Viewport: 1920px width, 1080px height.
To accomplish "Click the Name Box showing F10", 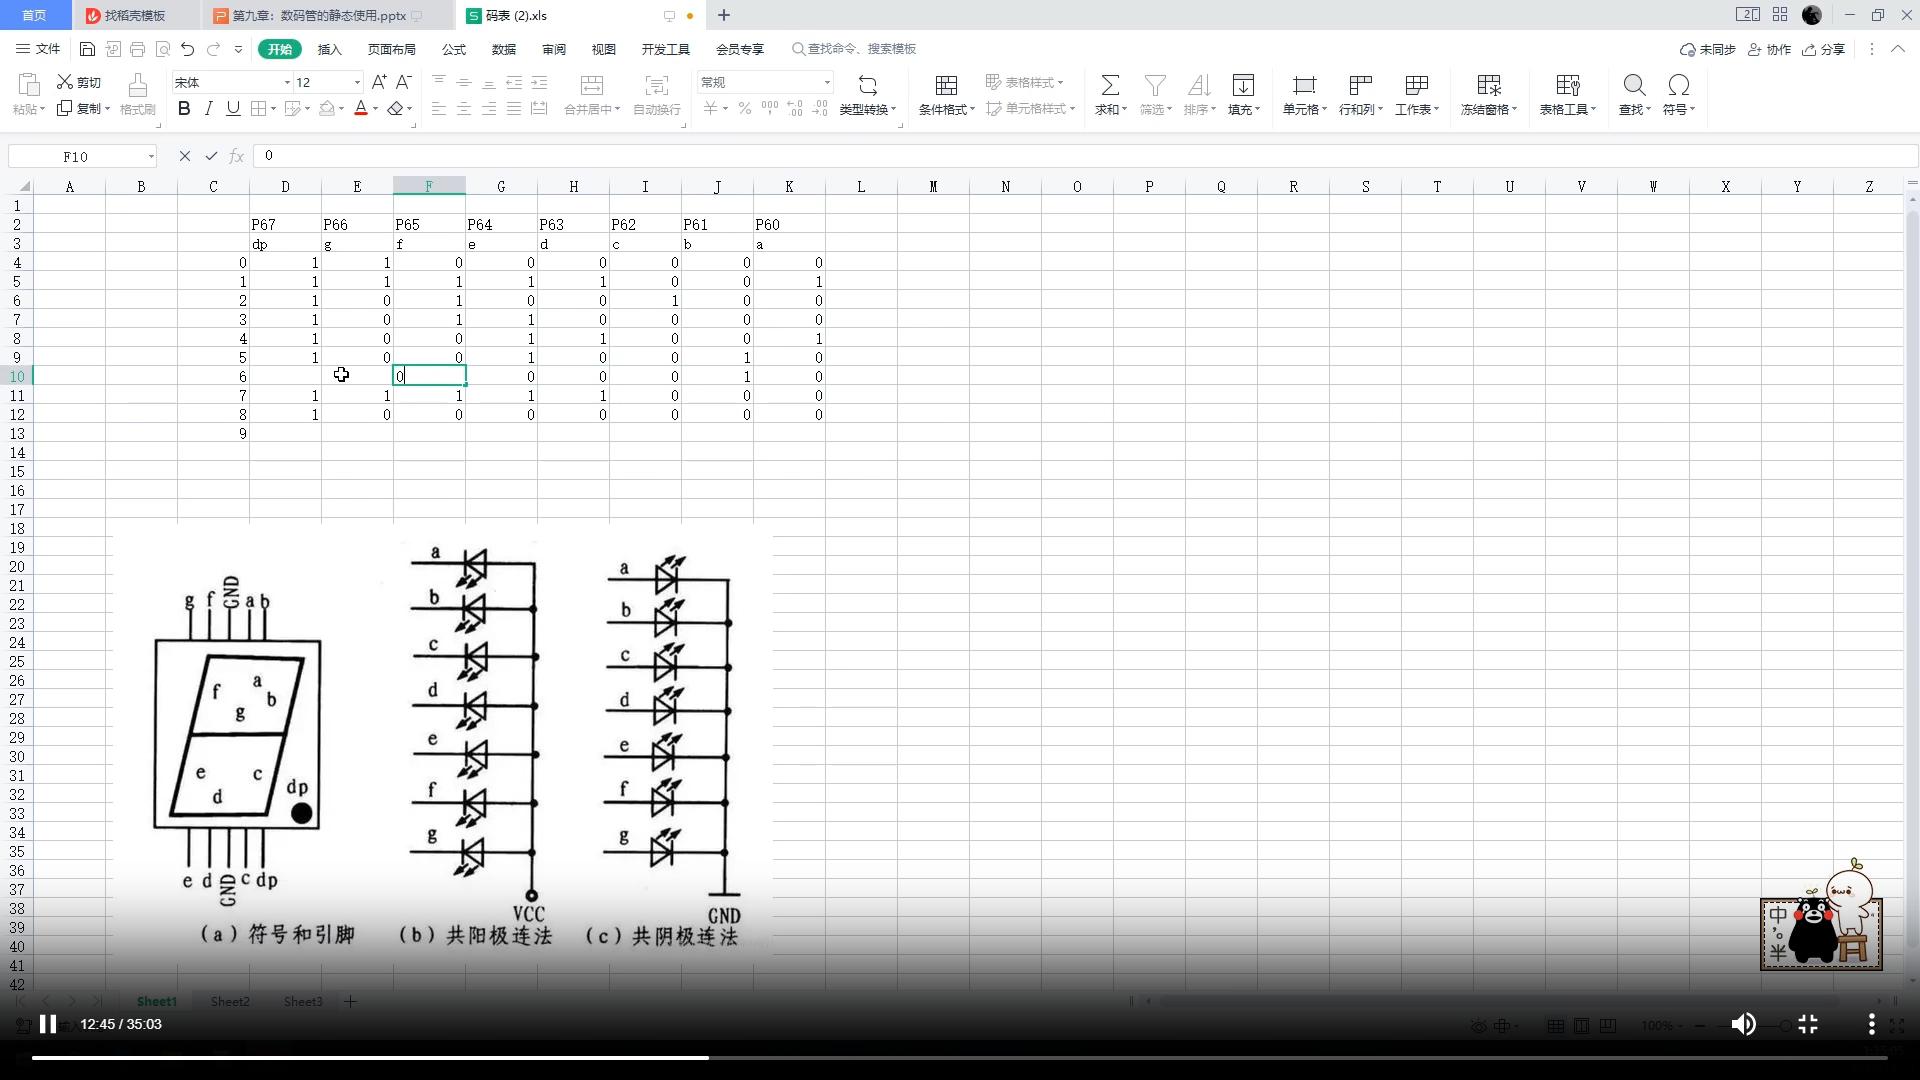I will coord(83,156).
